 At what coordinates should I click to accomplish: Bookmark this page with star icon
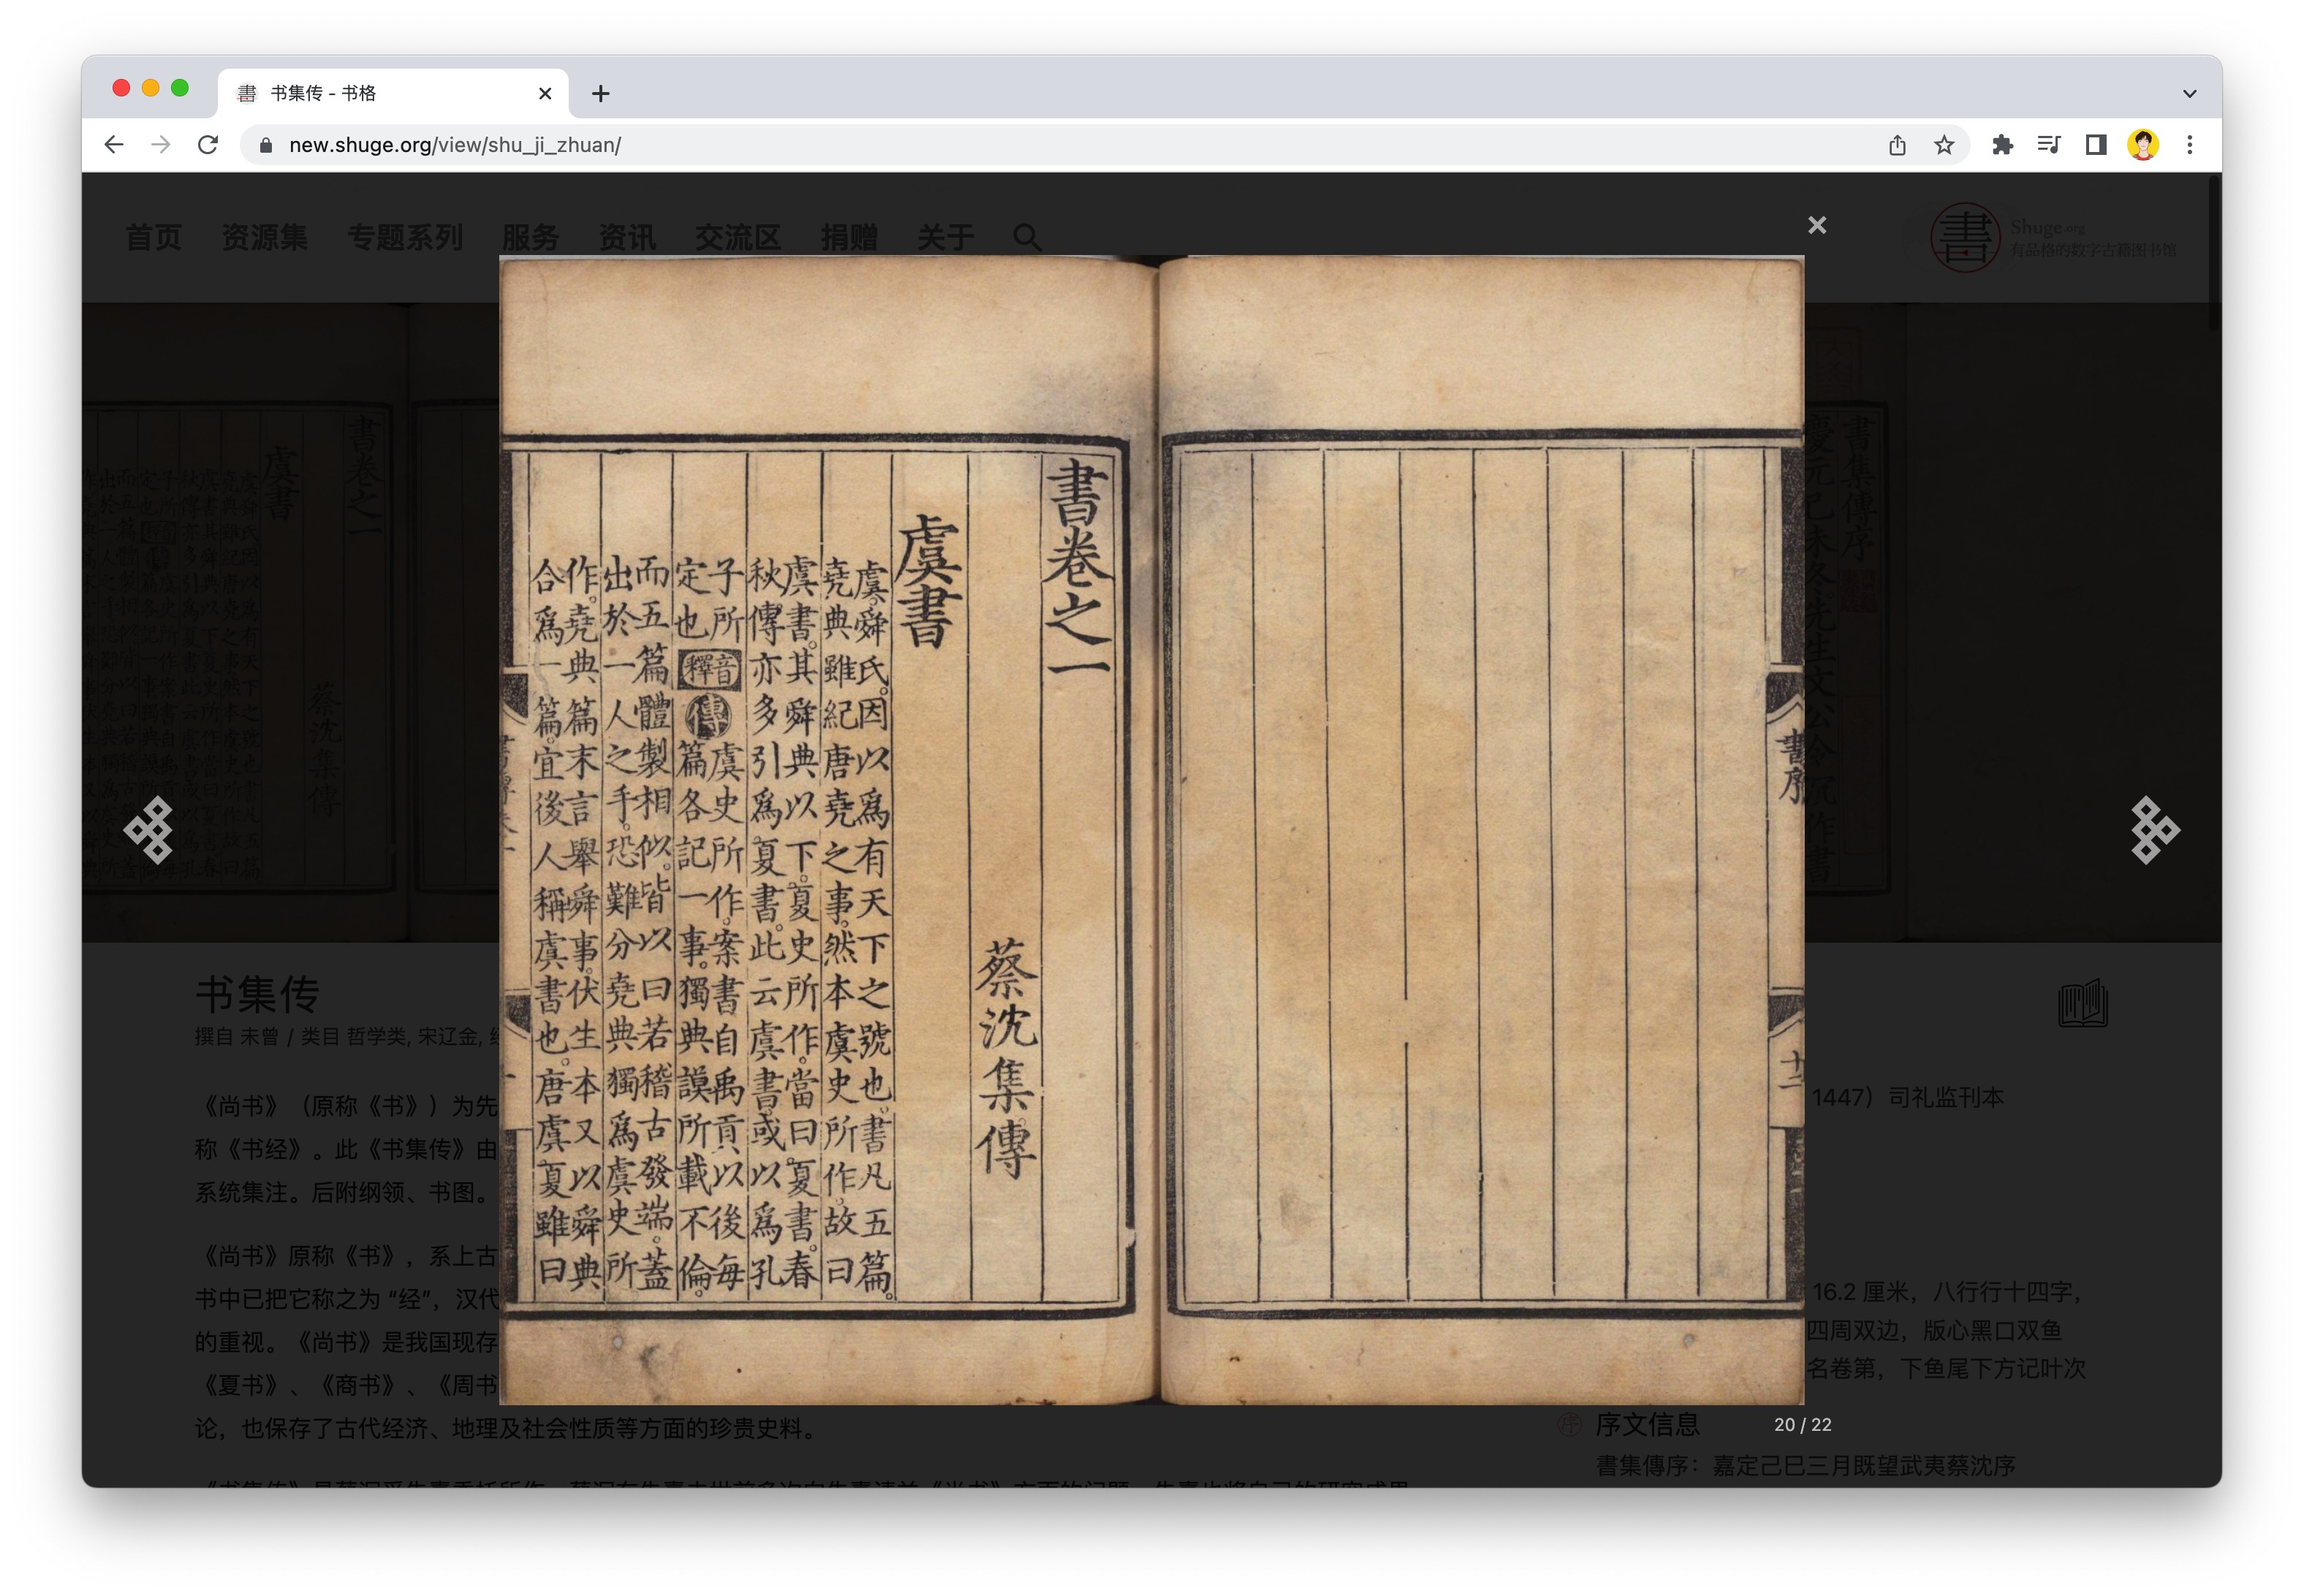tap(1943, 145)
